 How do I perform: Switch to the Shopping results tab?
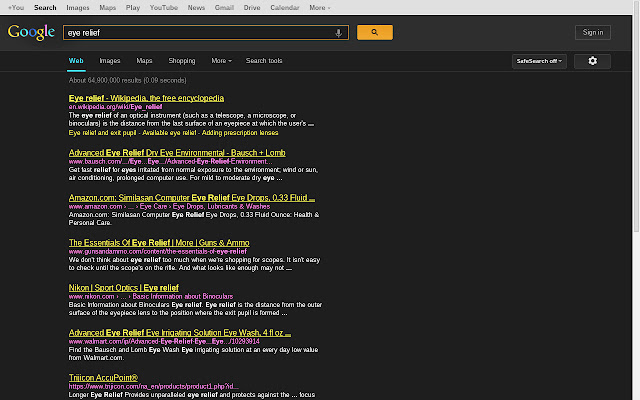(x=181, y=61)
